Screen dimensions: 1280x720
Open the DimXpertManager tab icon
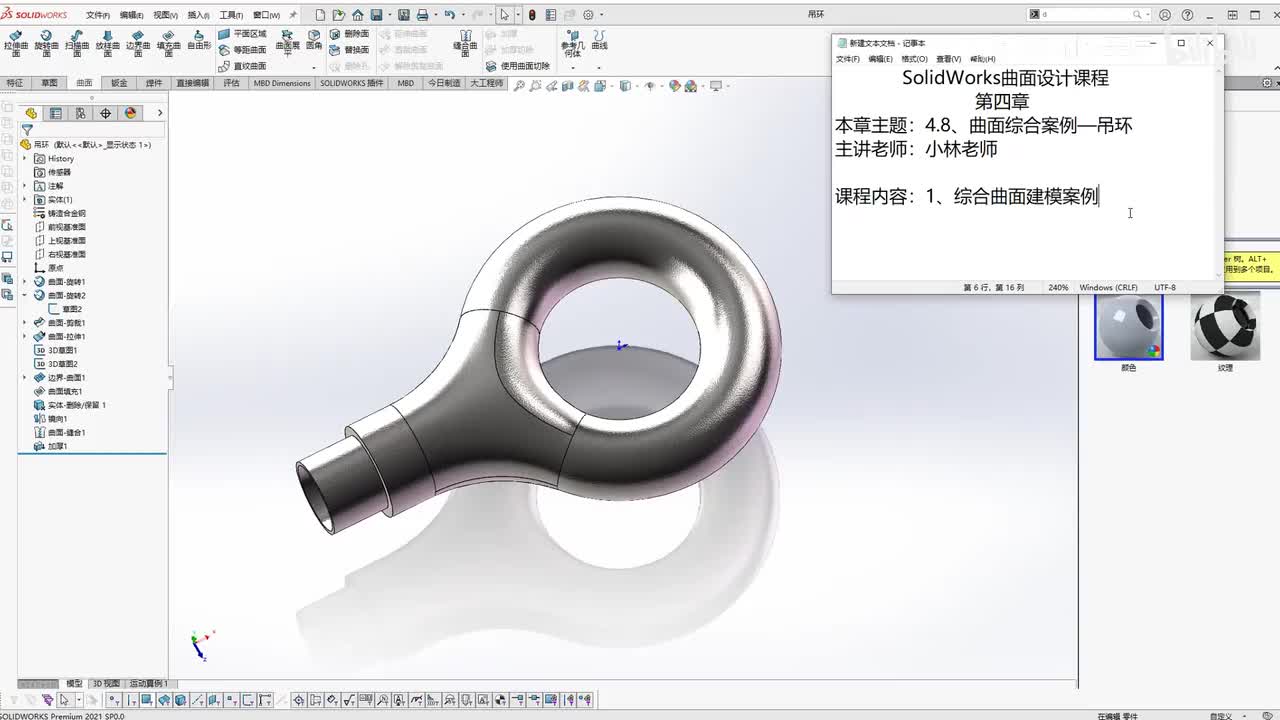tap(106, 113)
